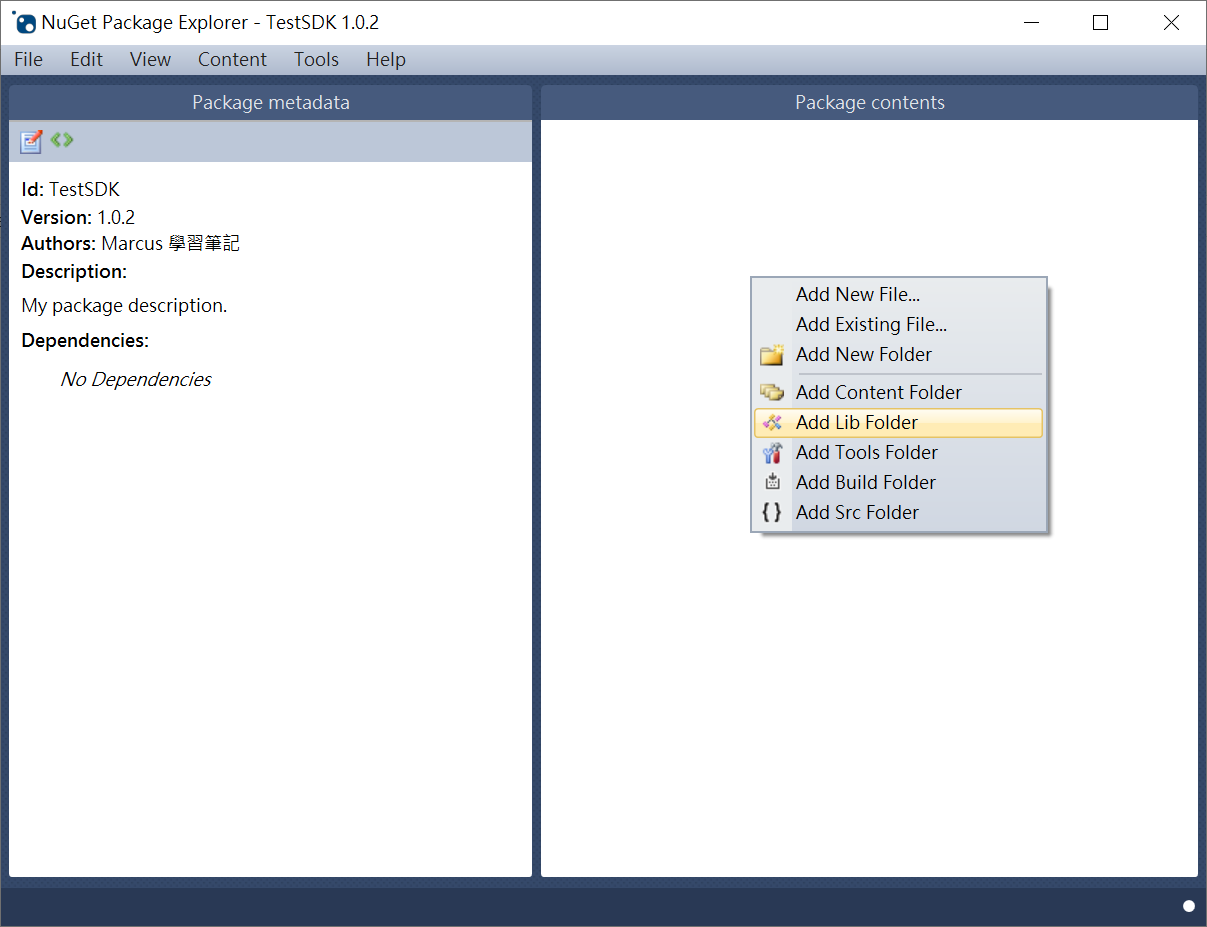The height and width of the screenshot is (927, 1207).
Task: Open the Content menu
Action: 232,59
